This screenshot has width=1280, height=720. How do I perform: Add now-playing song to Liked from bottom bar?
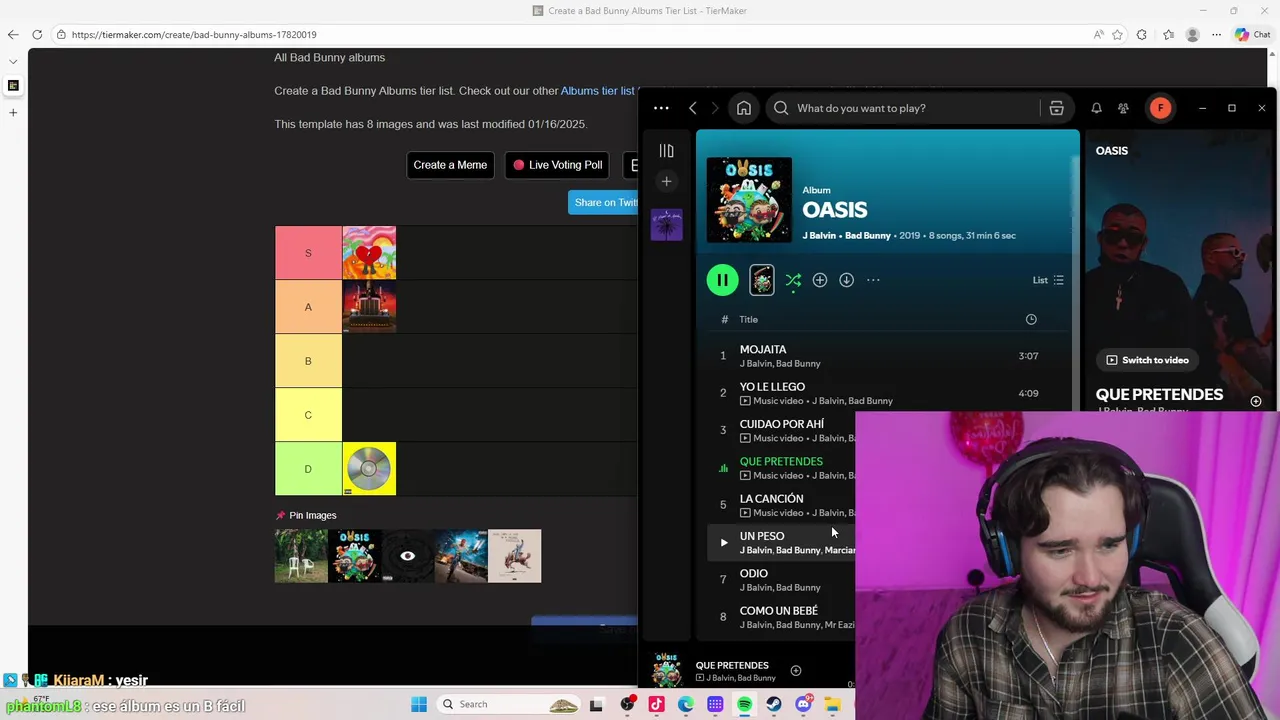coord(796,670)
